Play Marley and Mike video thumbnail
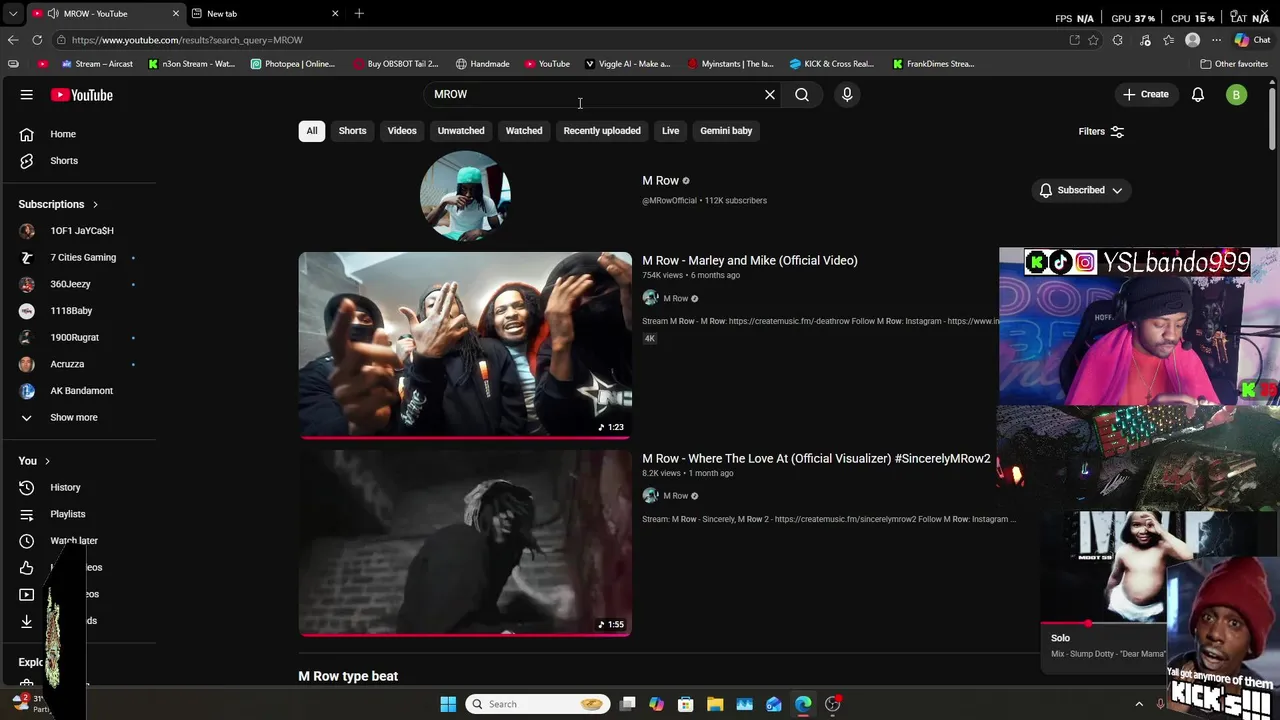This screenshot has width=1280, height=720. click(x=465, y=346)
